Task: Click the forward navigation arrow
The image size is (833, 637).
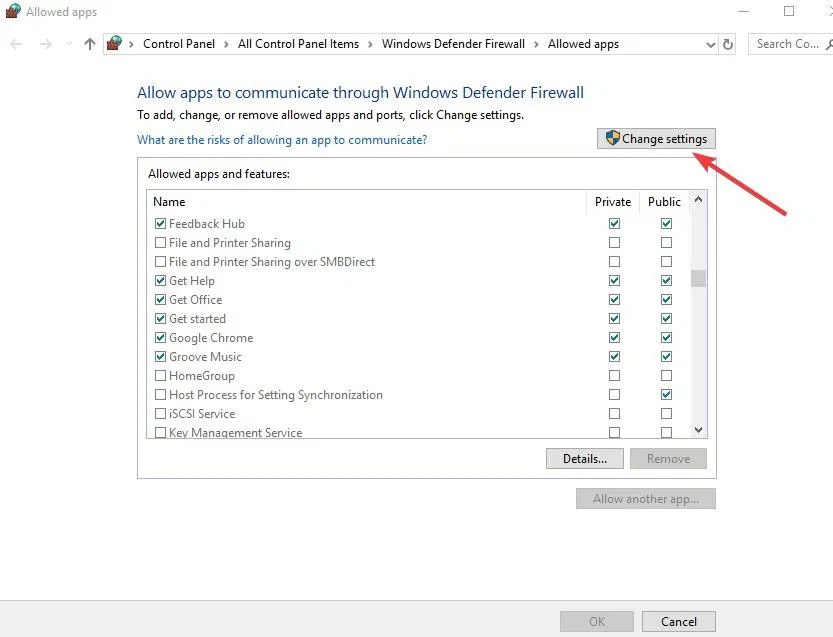Action: click(45, 44)
